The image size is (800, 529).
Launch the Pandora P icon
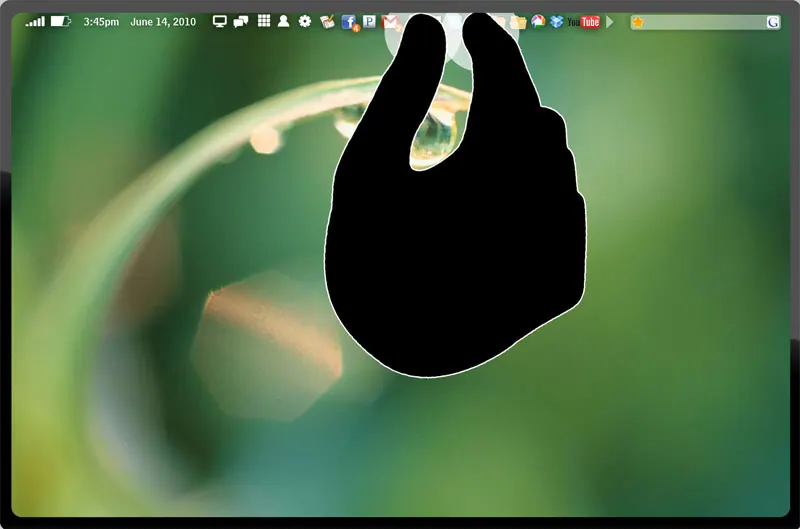[x=369, y=21]
